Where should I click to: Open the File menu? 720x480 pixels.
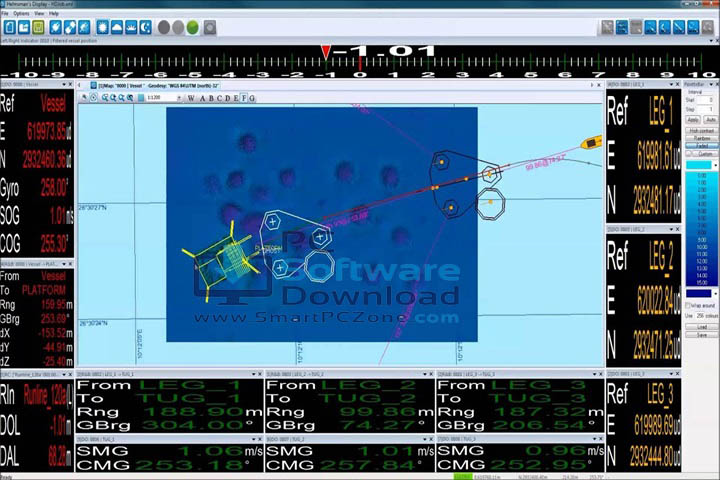[5, 13]
